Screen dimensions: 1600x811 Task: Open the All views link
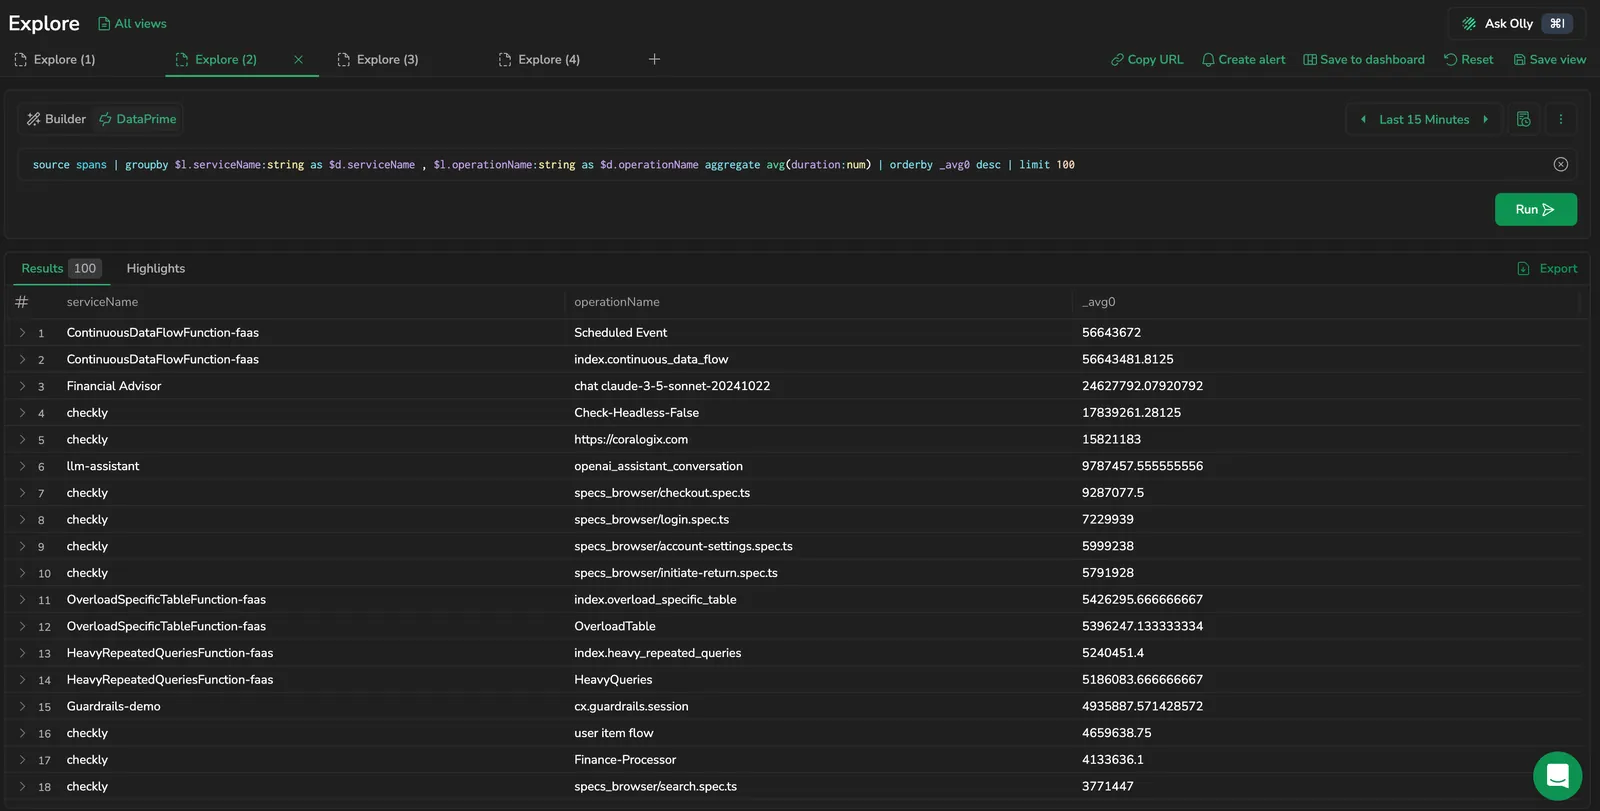click(x=132, y=23)
